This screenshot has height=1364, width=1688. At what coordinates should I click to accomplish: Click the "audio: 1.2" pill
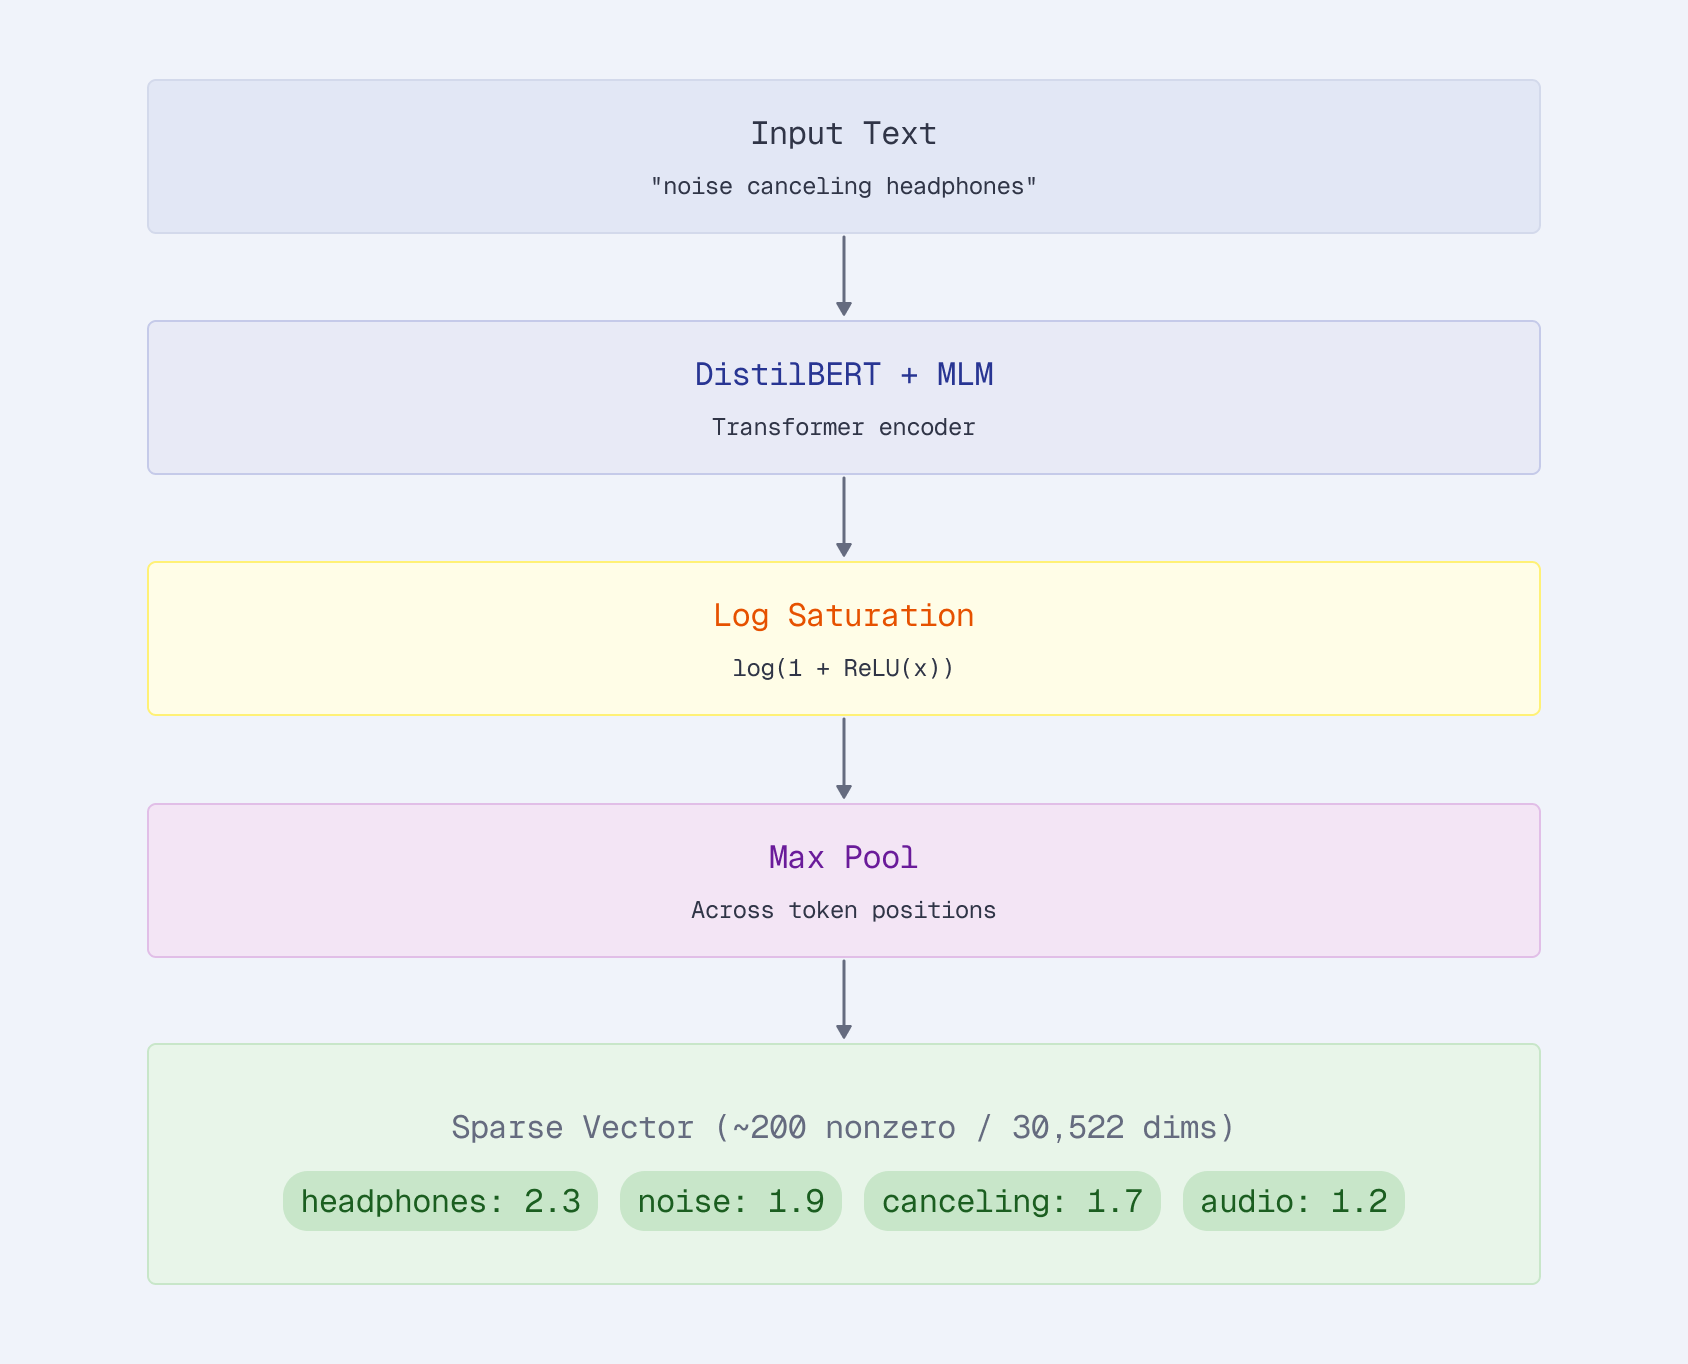1294,1201
